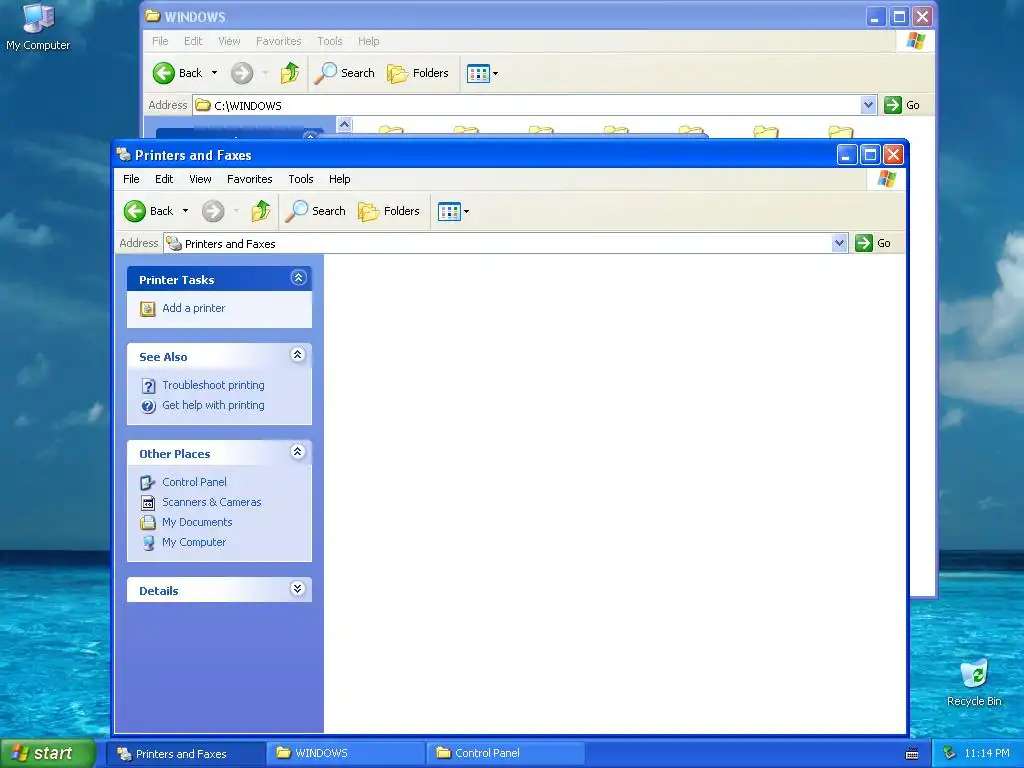1024x768 pixels.
Task: Click Back button in WINDOWS window
Action: 178,73
